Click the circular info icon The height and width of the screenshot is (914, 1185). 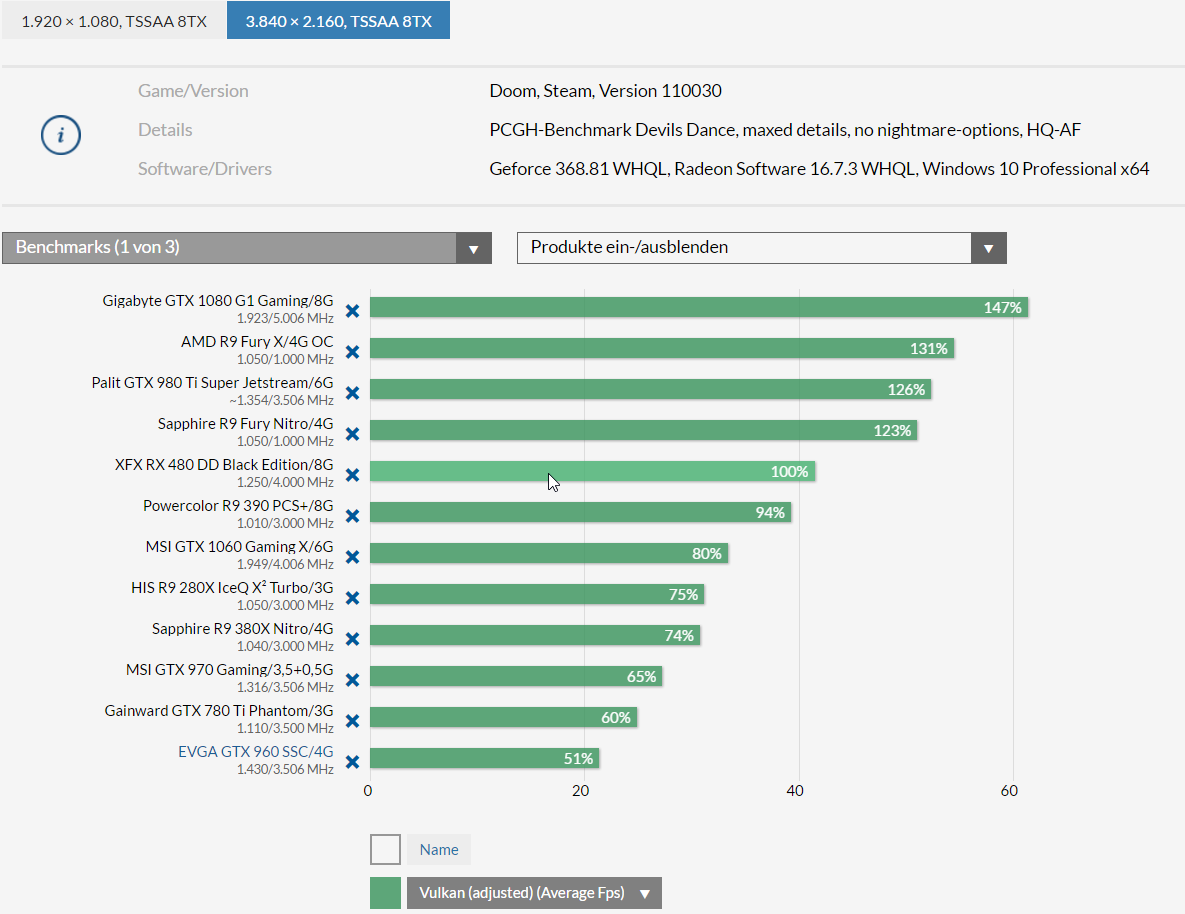[60, 135]
